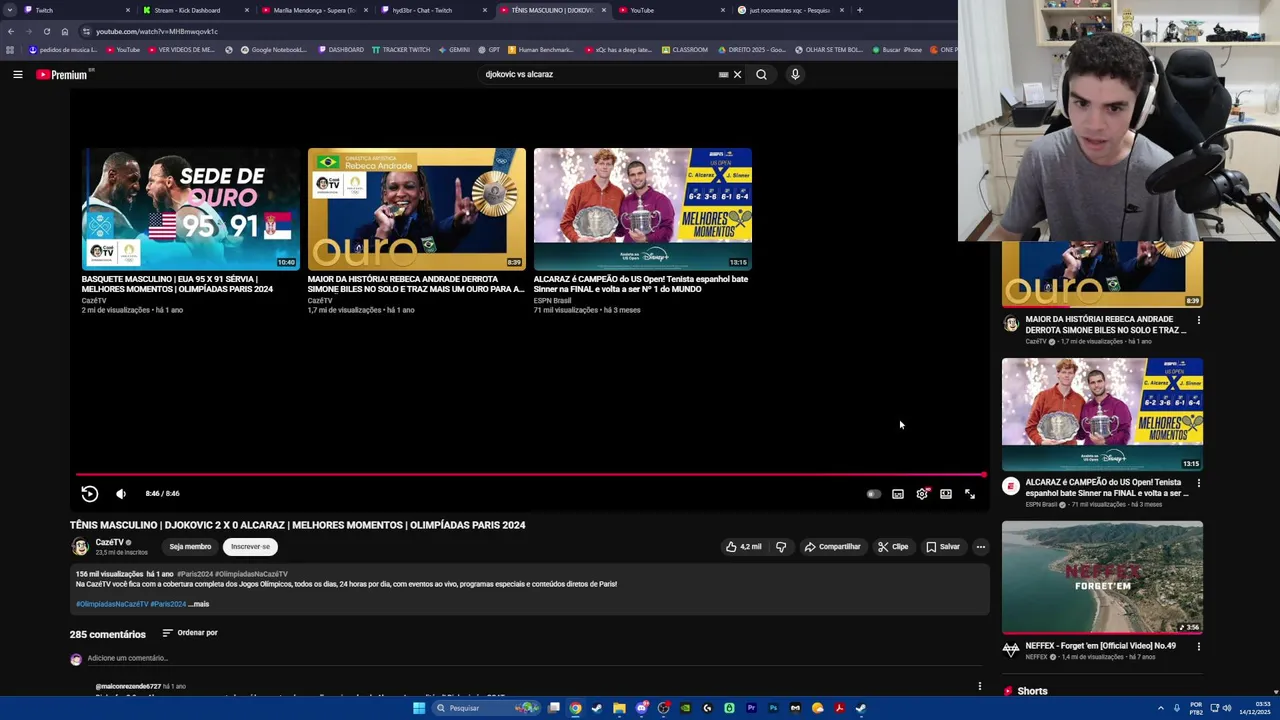Show hidden system tray icons

point(1161,708)
